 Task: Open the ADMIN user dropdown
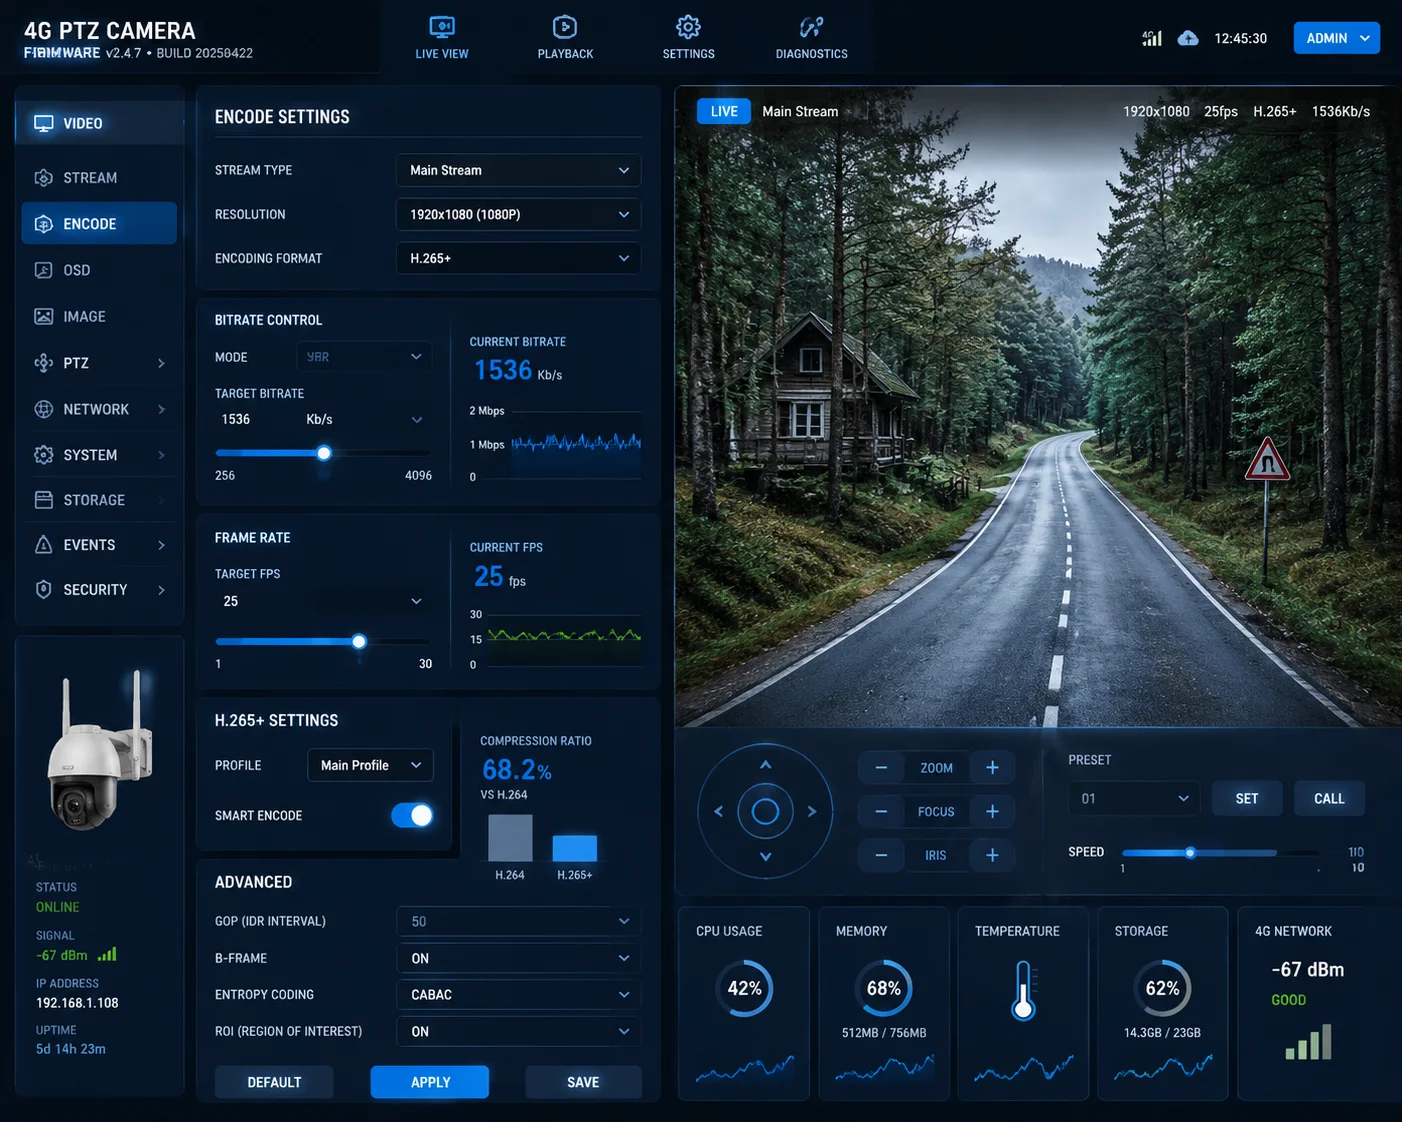coord(1336,38)
